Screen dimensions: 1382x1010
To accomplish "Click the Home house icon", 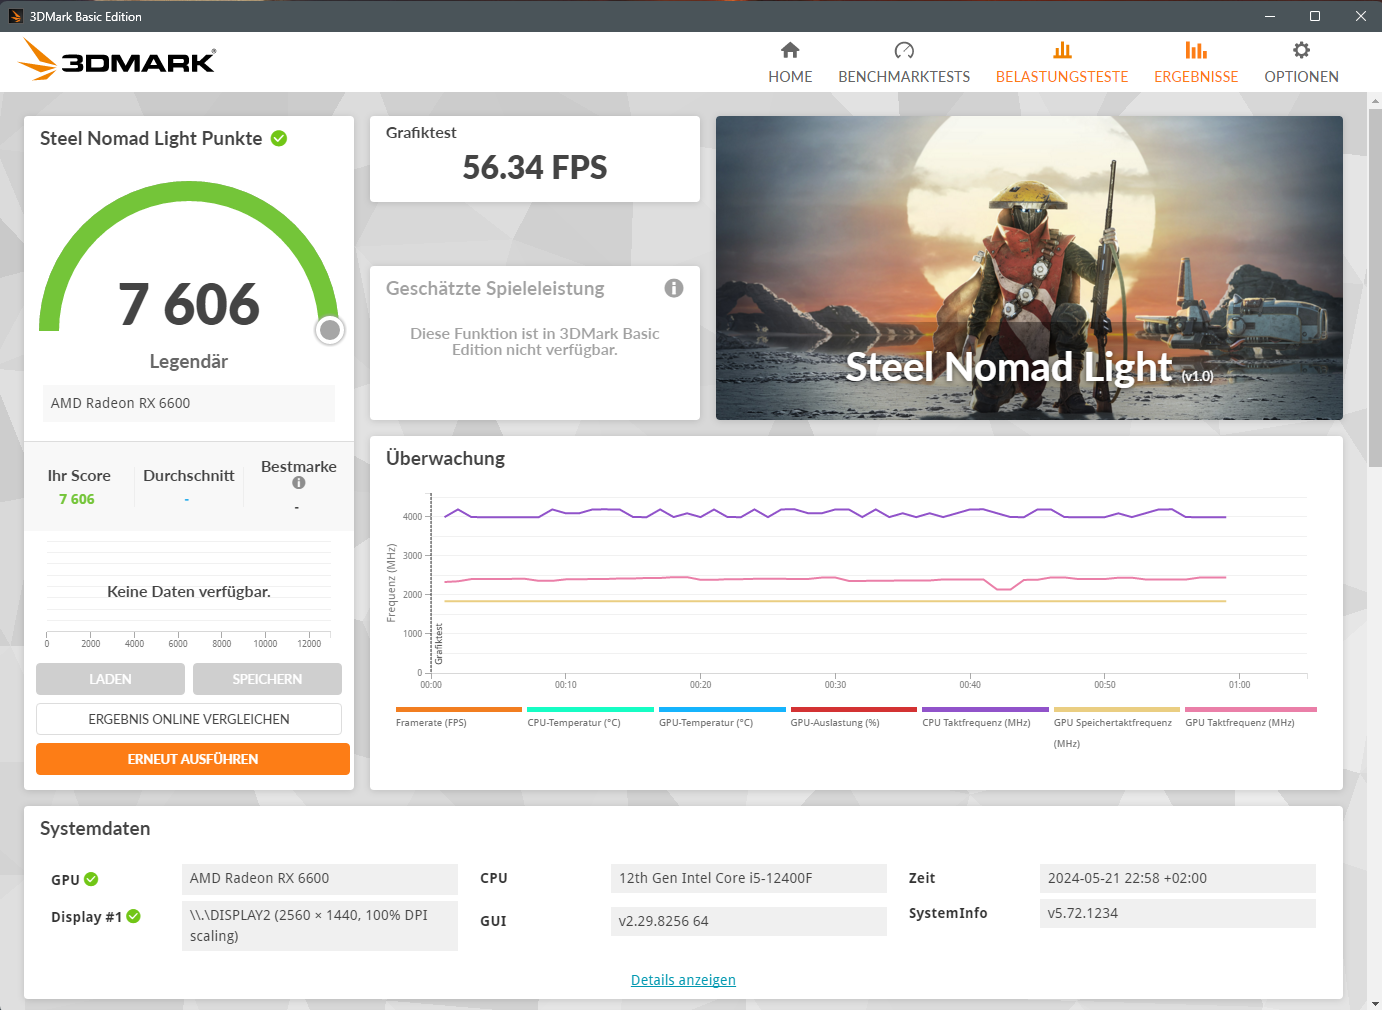I will click(790, 50).
